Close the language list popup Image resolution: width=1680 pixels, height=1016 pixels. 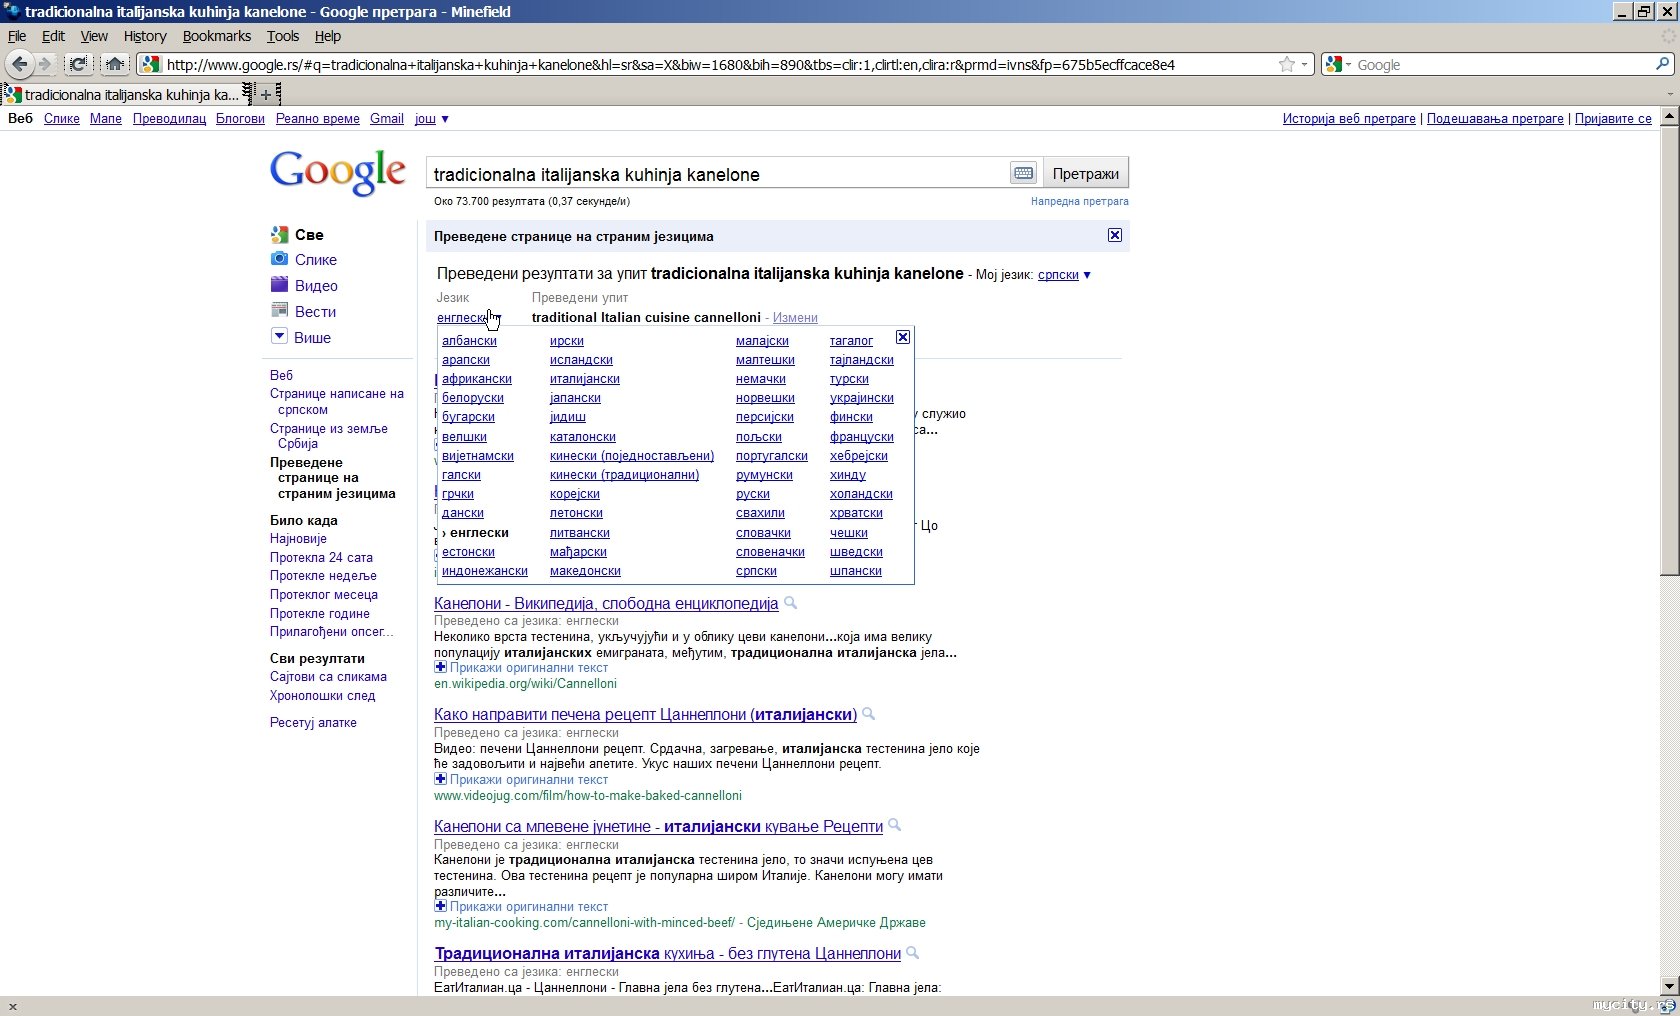pos(902,337)
